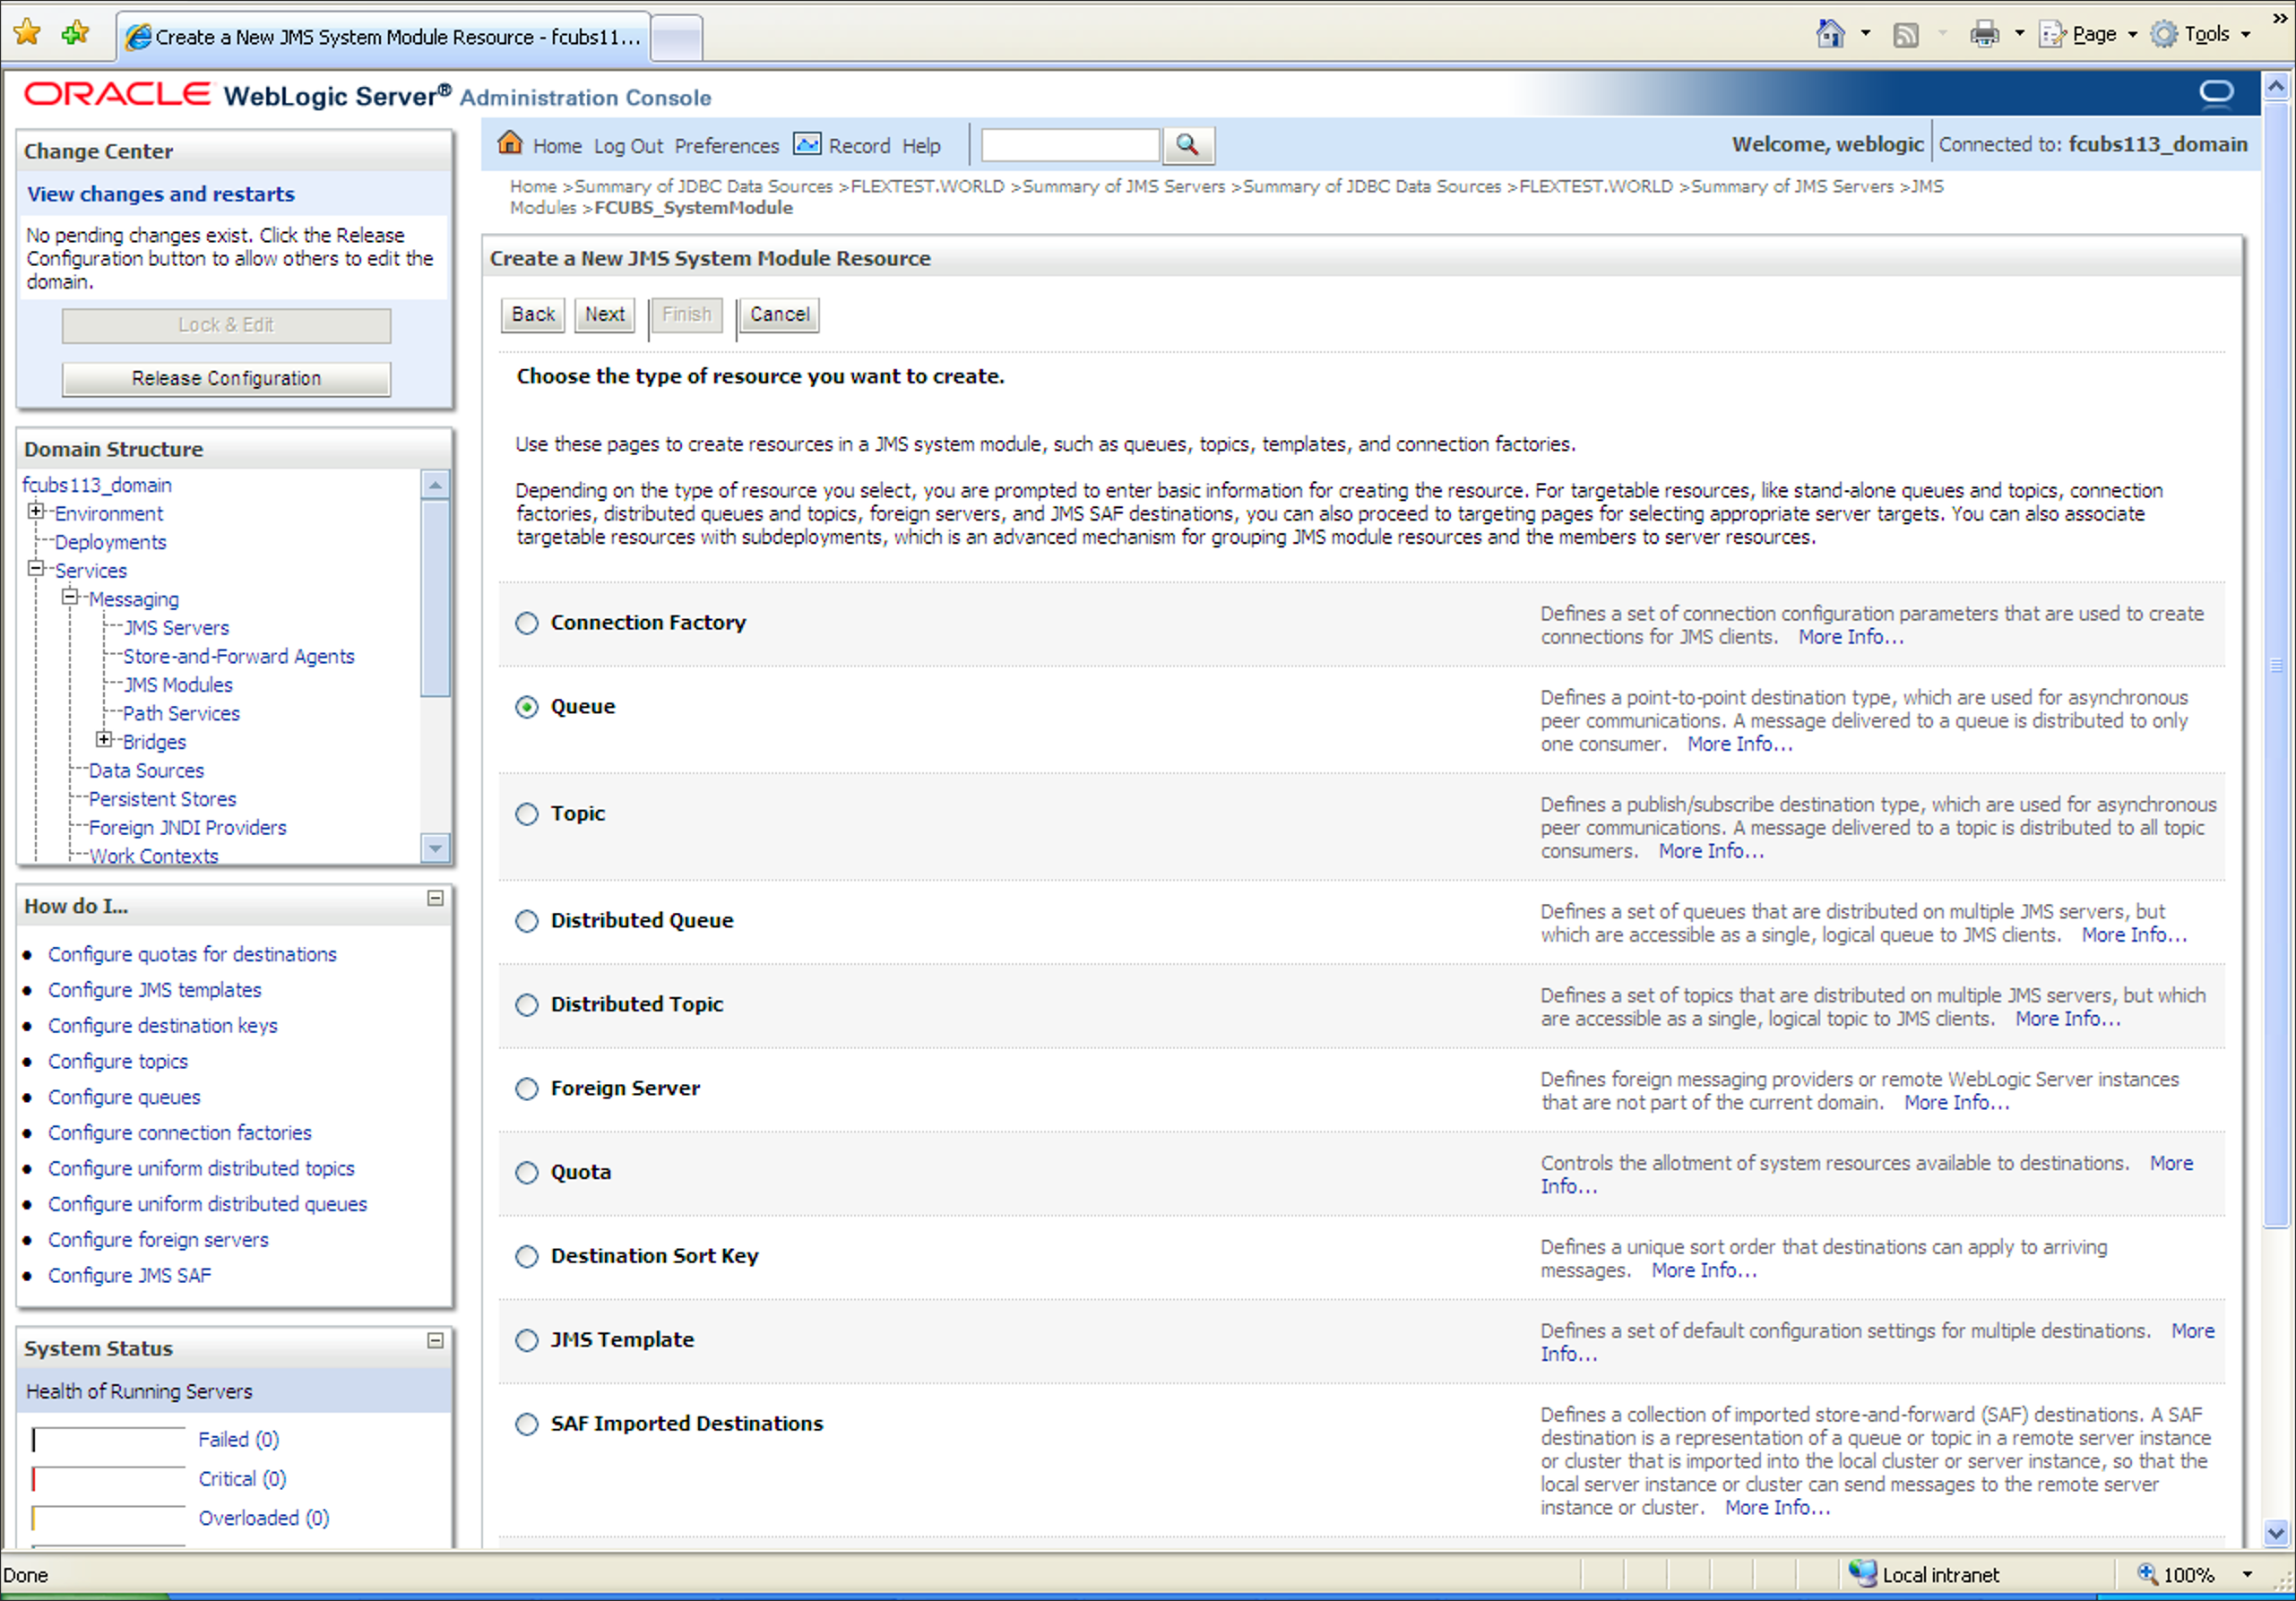Expand the Bridges tree node
The height and width of the screenshot is (1601, 2296).
tap(104, 740)
